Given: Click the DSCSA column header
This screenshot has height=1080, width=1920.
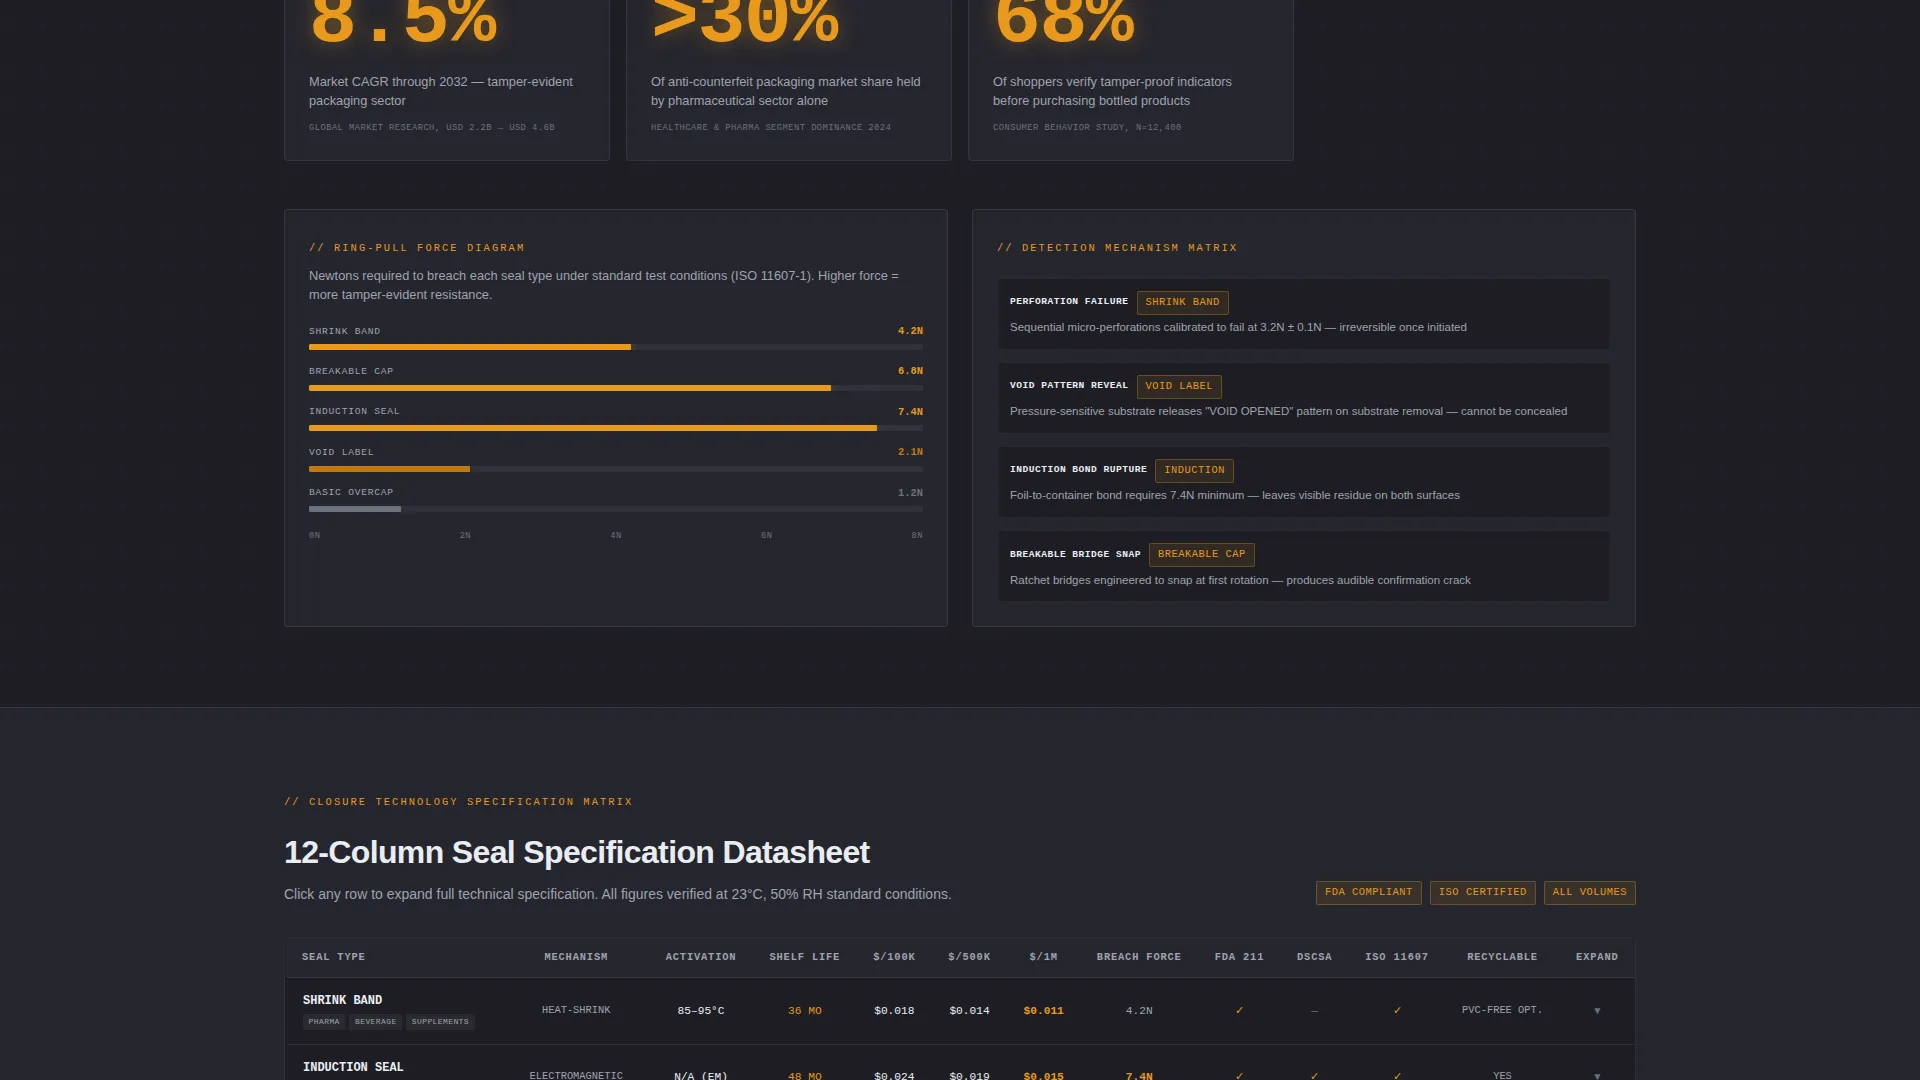Looking at the screenshot, I should click(1314, 957).
